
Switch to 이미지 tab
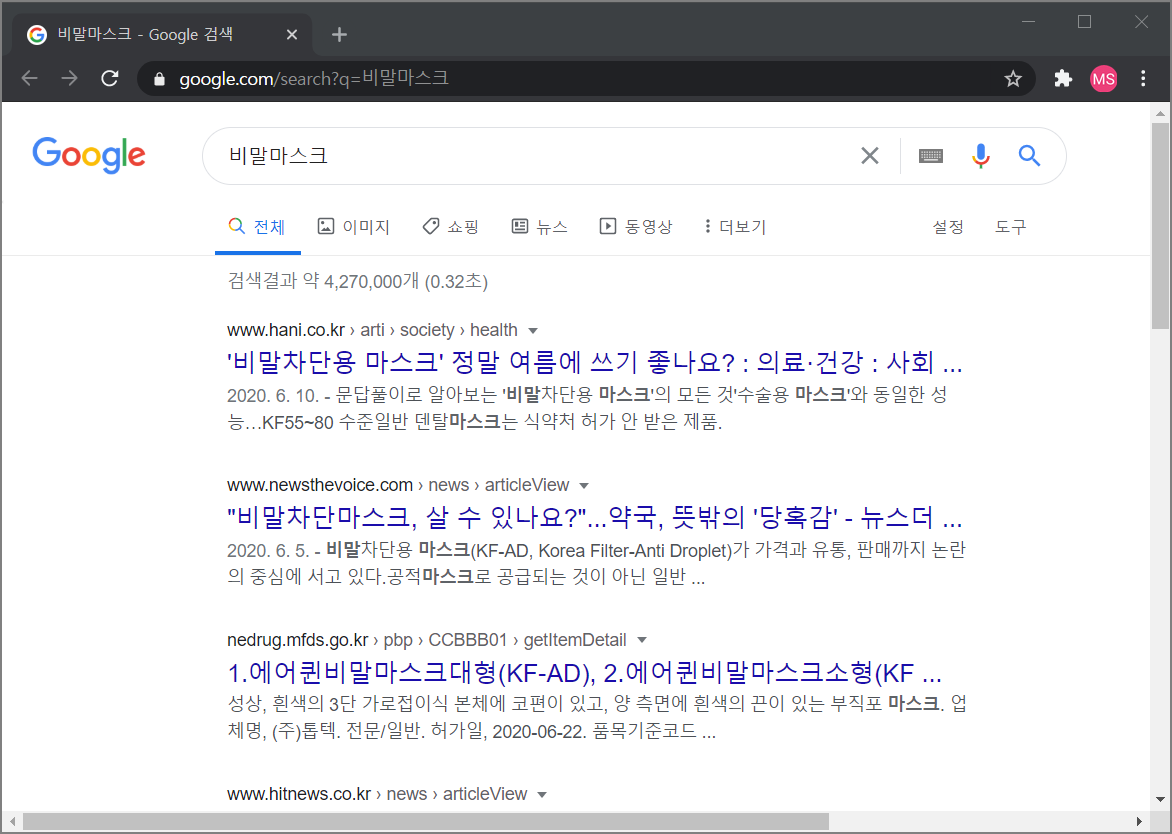(x=354, y=227)
